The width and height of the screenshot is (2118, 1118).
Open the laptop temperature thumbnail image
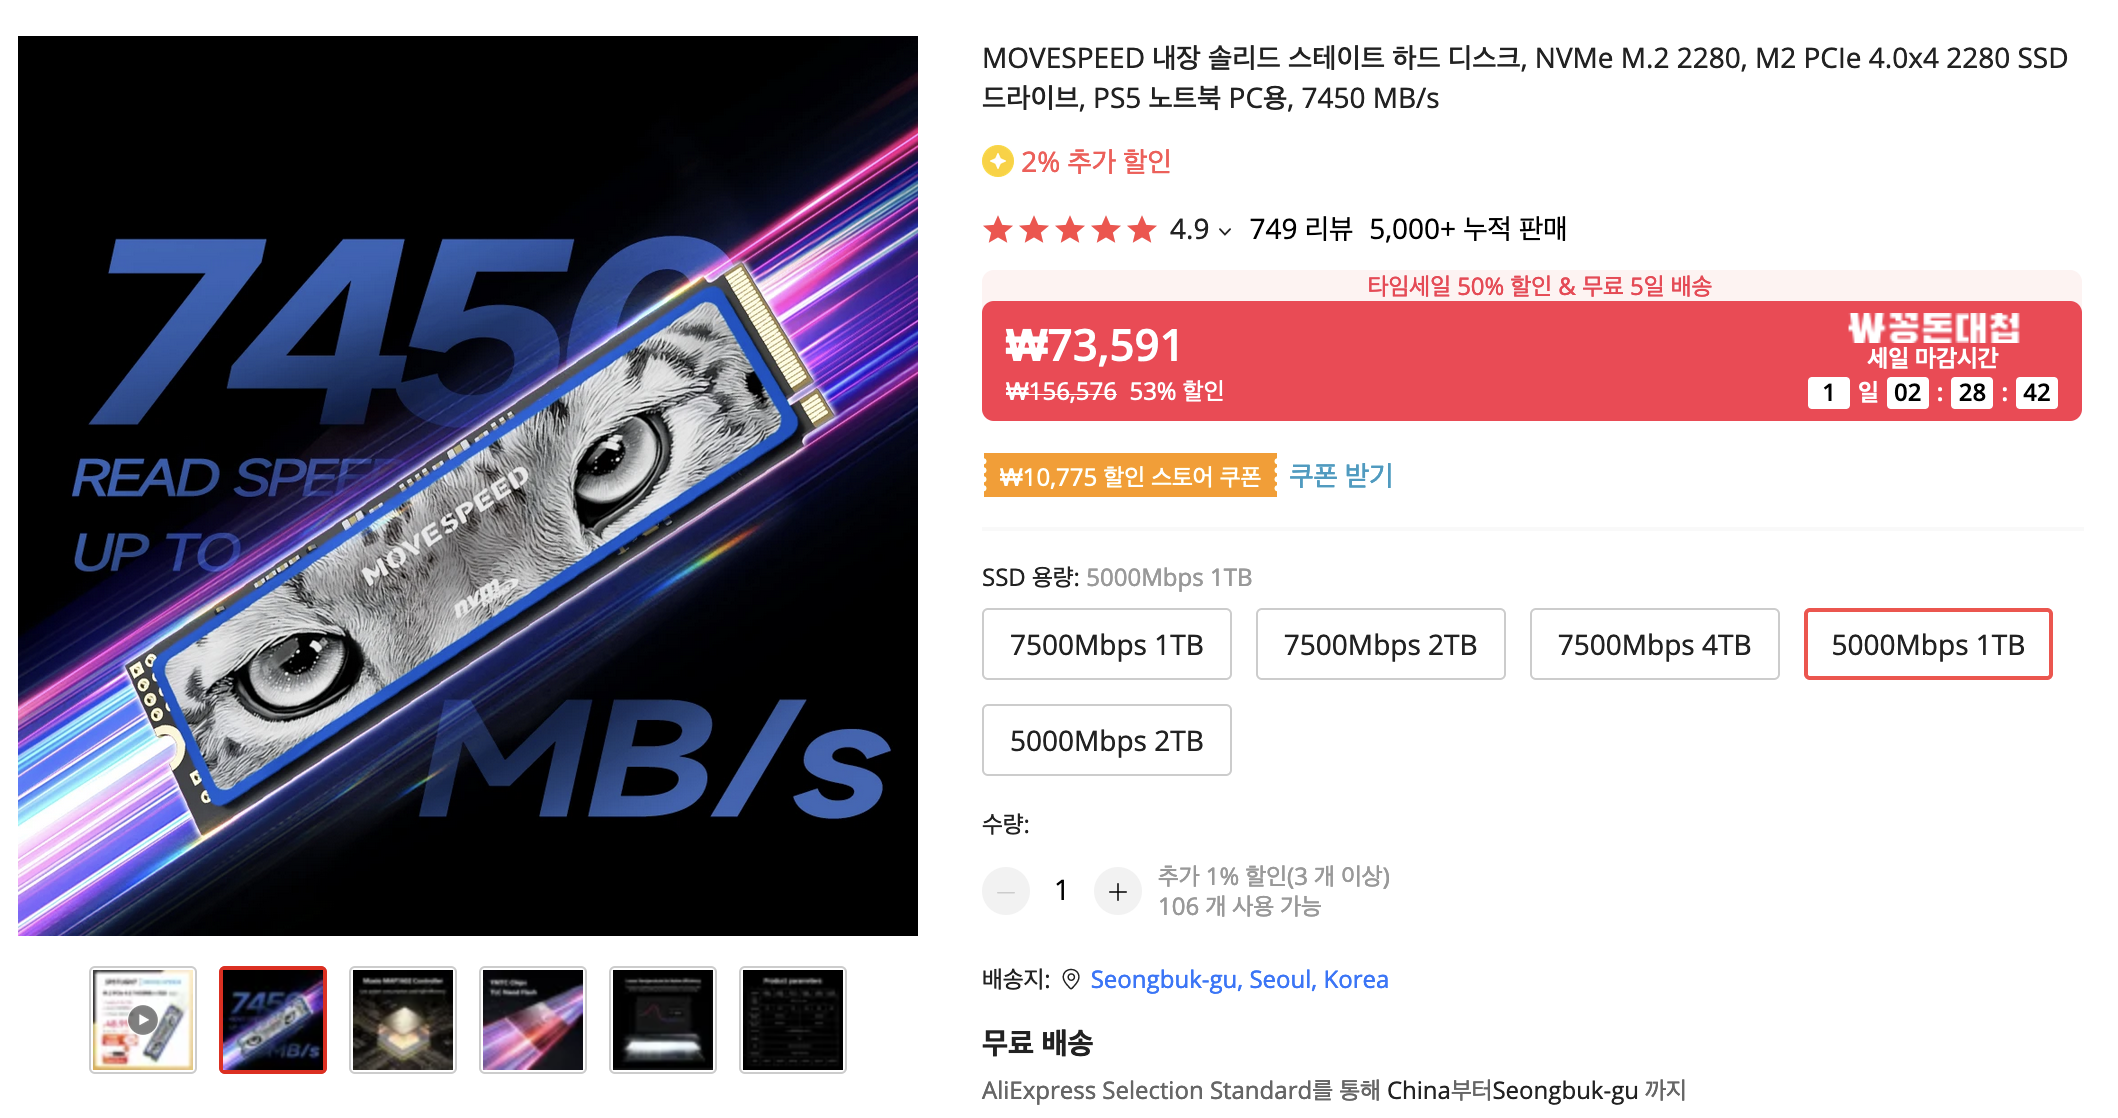pos(663,1020)
